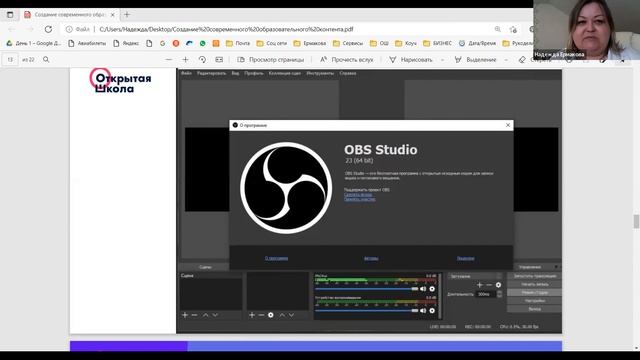640x360 pixels.
Task: Open the Коллекция сцен menu in OBS
Action: tap(285, 73)
